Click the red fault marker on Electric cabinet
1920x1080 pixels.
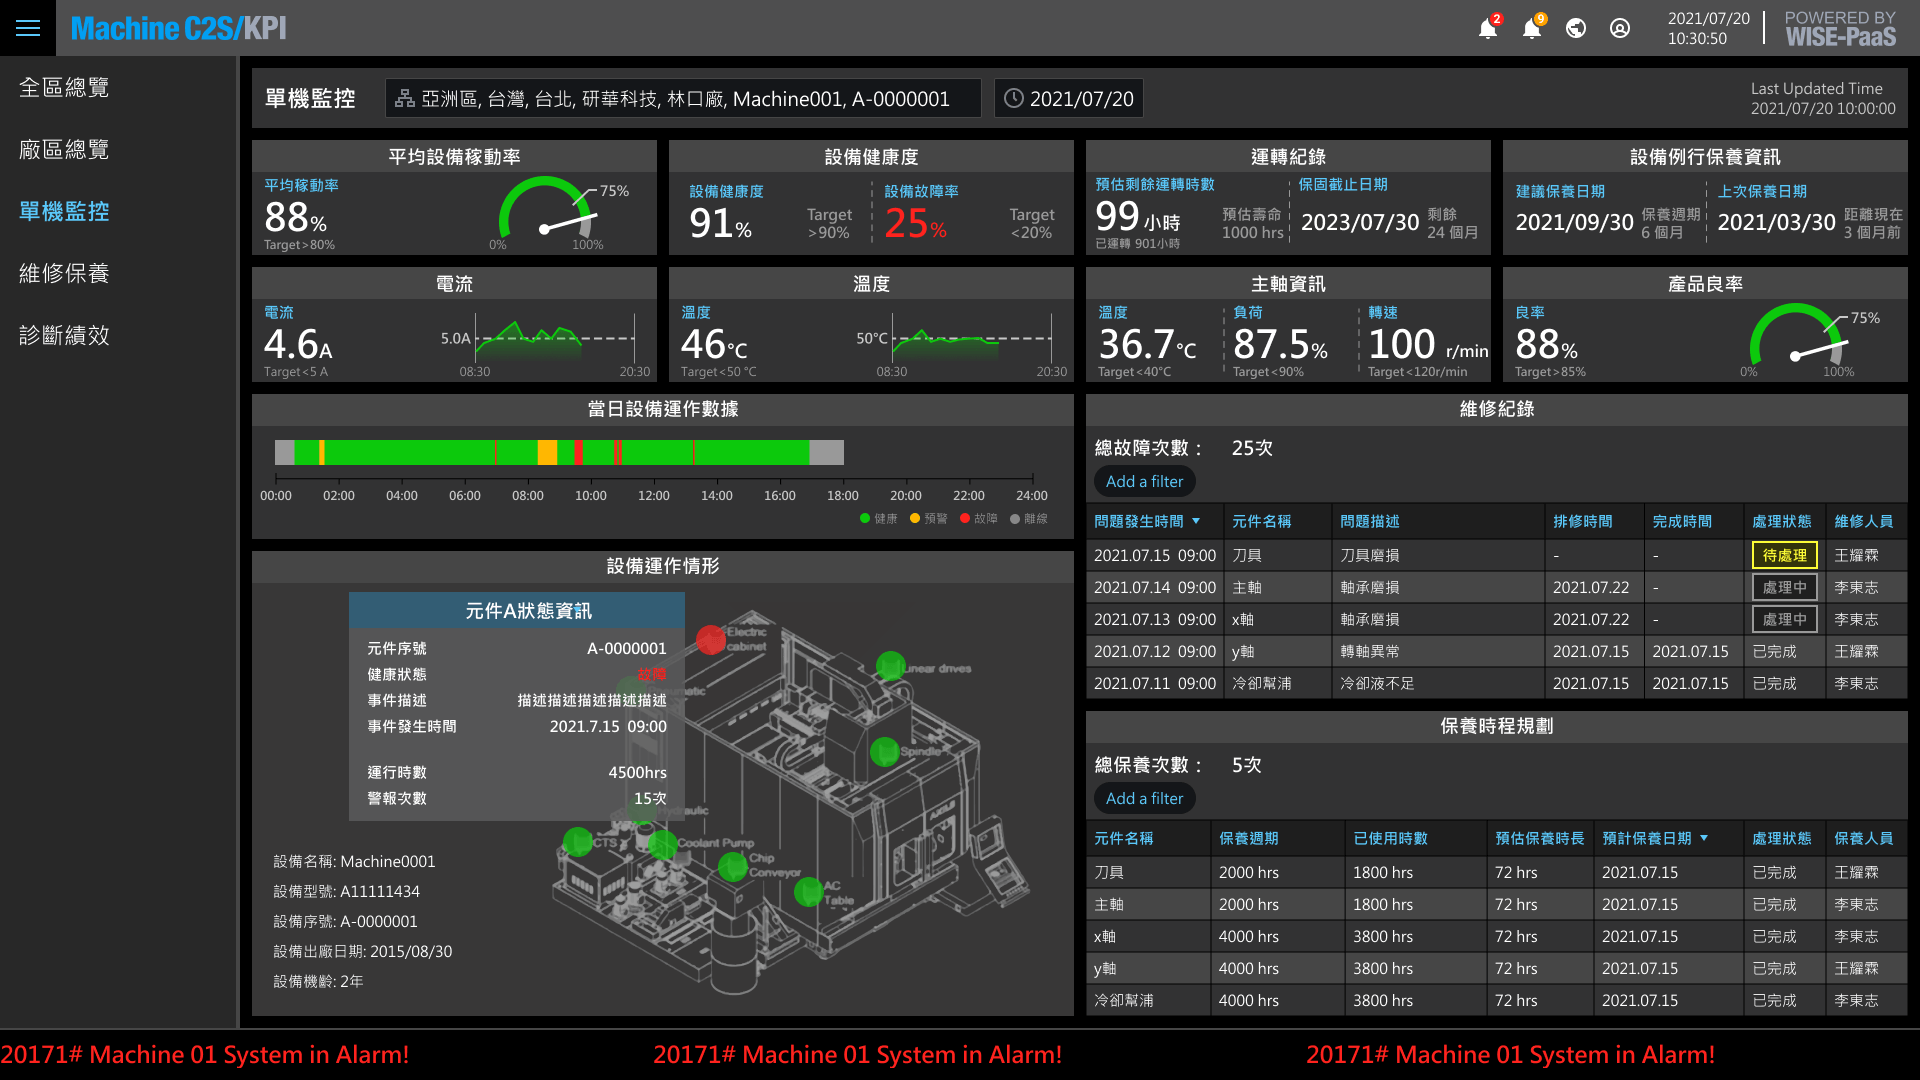(711, 640)
